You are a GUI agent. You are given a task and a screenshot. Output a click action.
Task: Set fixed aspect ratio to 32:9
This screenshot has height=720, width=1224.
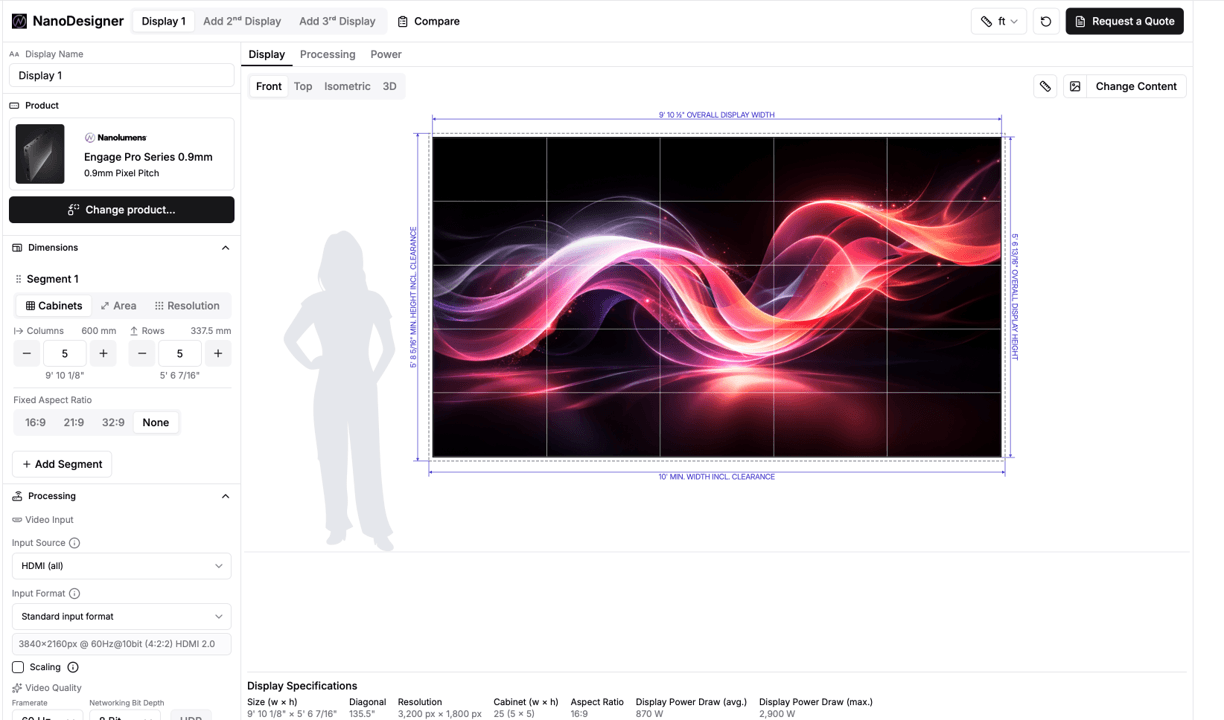click(x=113, y=422)
